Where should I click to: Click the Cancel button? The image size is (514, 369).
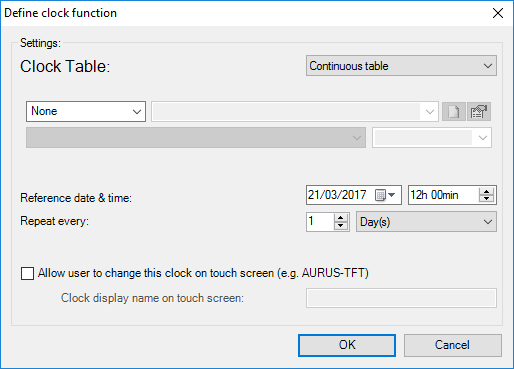453,345
